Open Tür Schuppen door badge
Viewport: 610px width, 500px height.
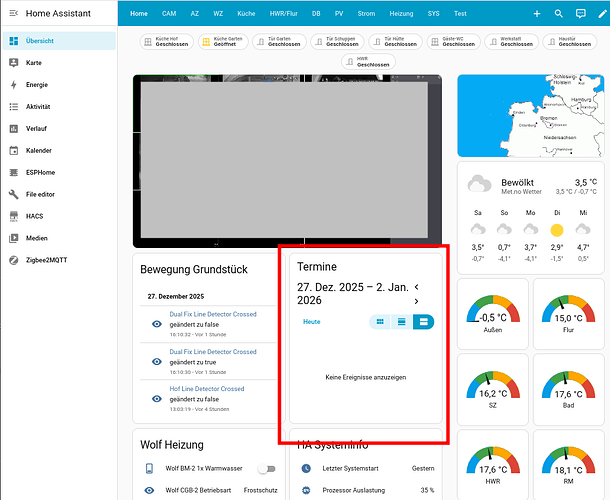(x=337, y=42)
